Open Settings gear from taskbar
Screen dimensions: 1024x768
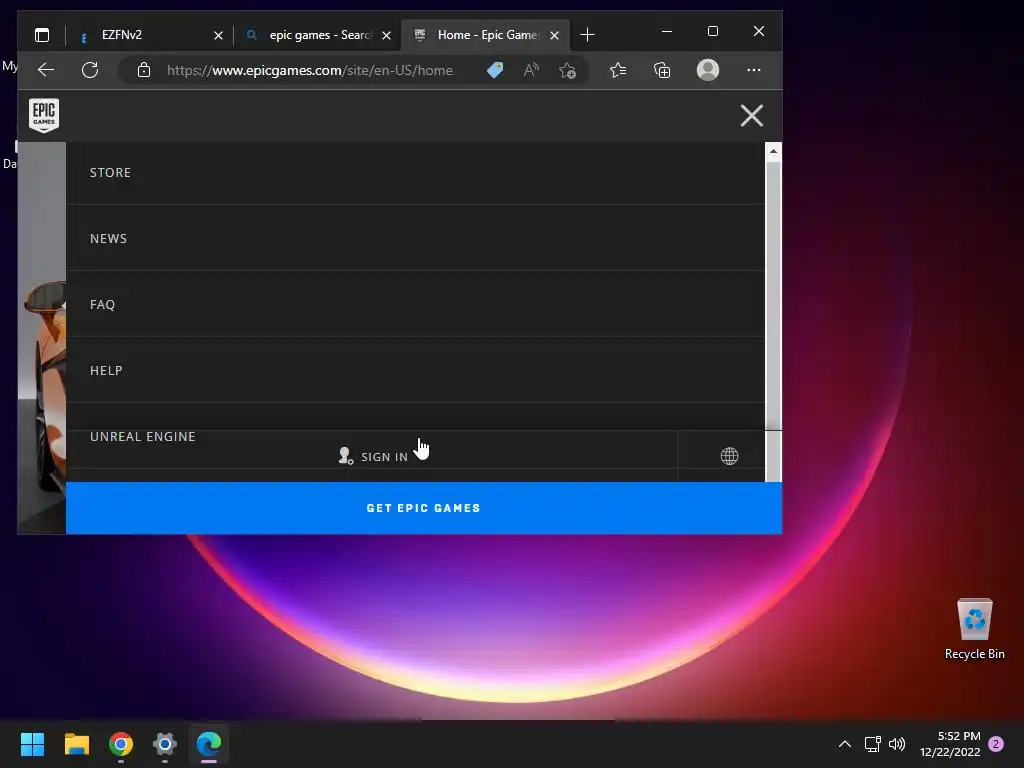165,744
